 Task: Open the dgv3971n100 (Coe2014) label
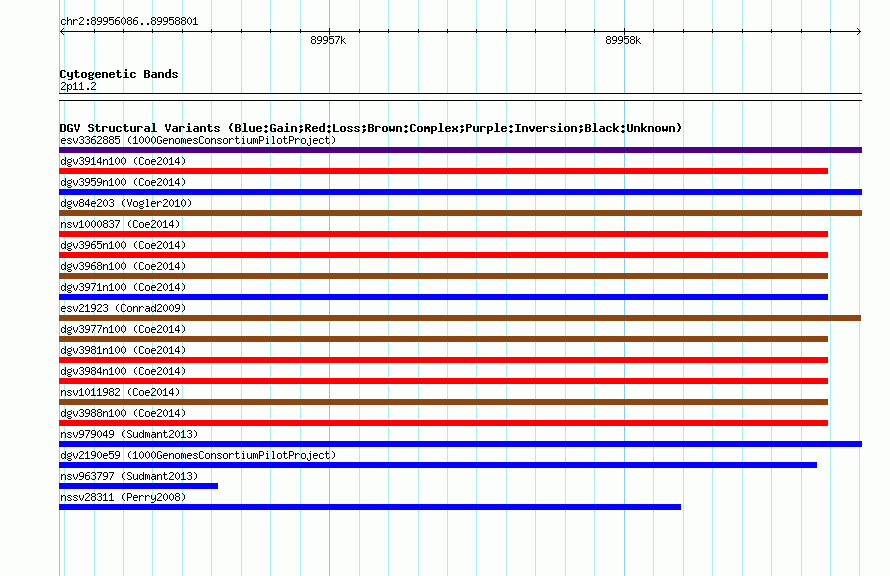coord(123,287)
